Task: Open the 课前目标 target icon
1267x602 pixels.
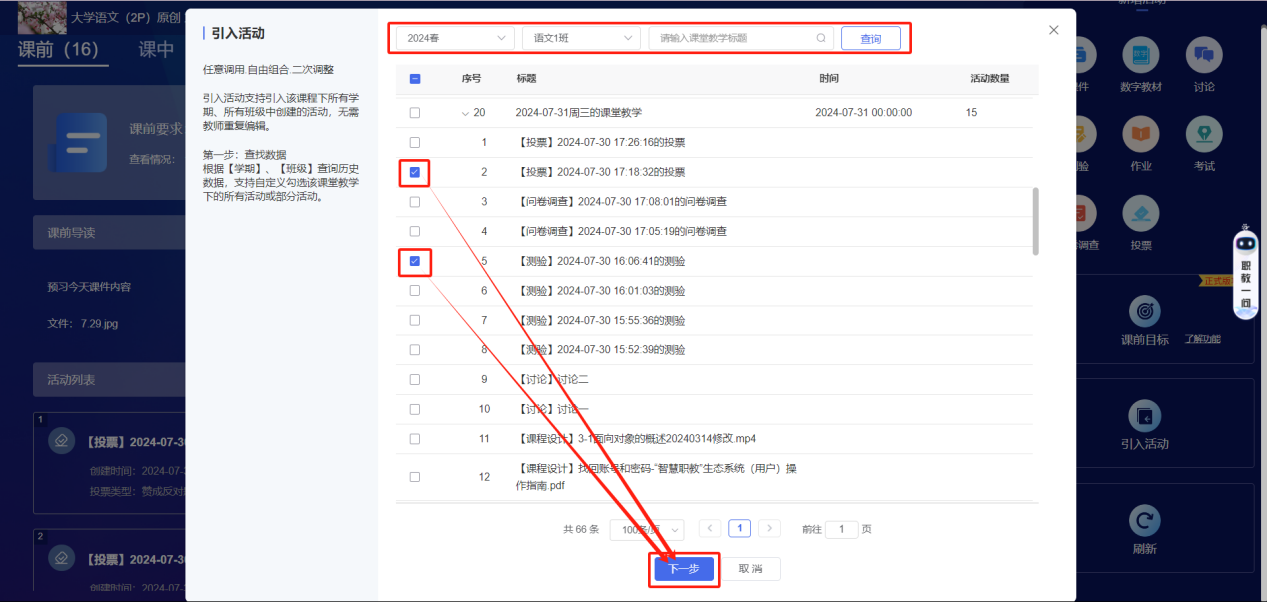Action: (1144, 311)
